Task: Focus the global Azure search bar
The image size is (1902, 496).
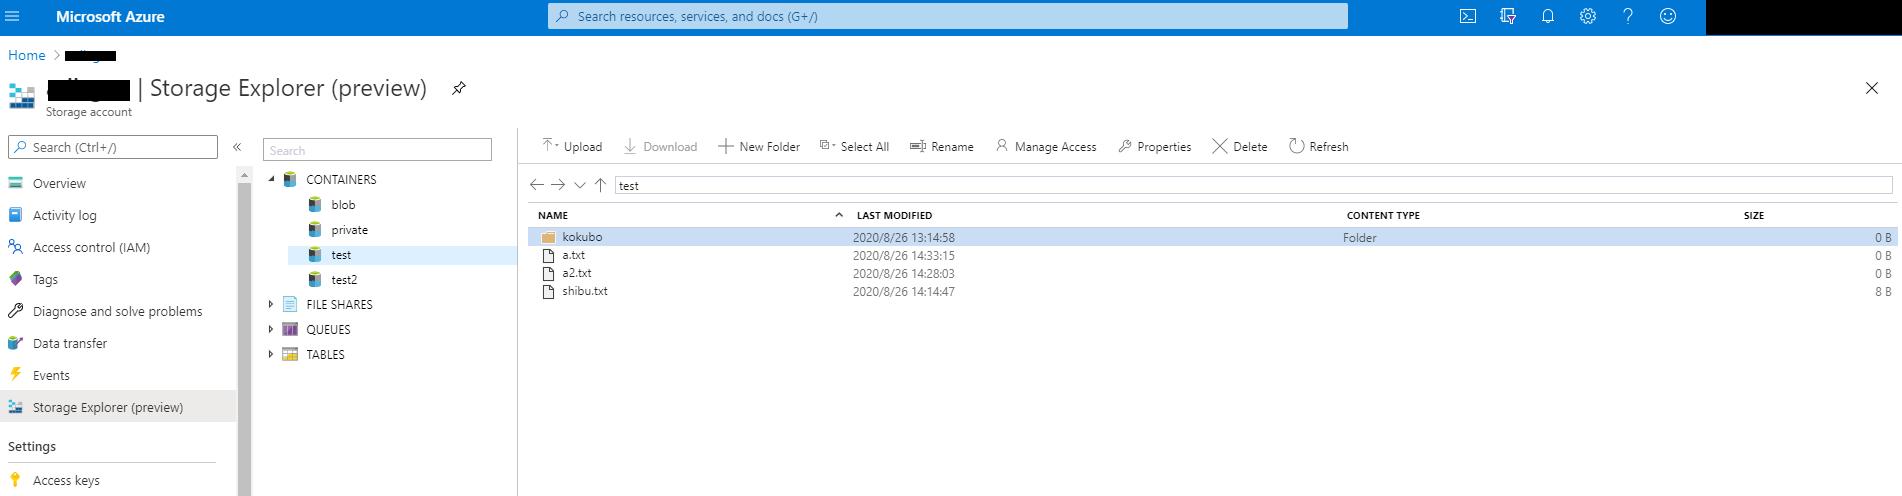Action: click(947, 16)
